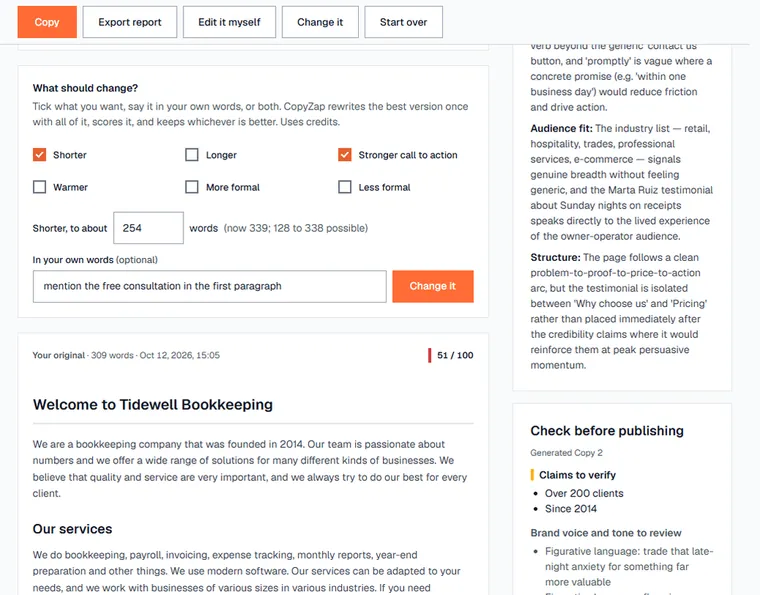Click the Check before publishing heading
This screenshot has height=595, width=760.
607,431
